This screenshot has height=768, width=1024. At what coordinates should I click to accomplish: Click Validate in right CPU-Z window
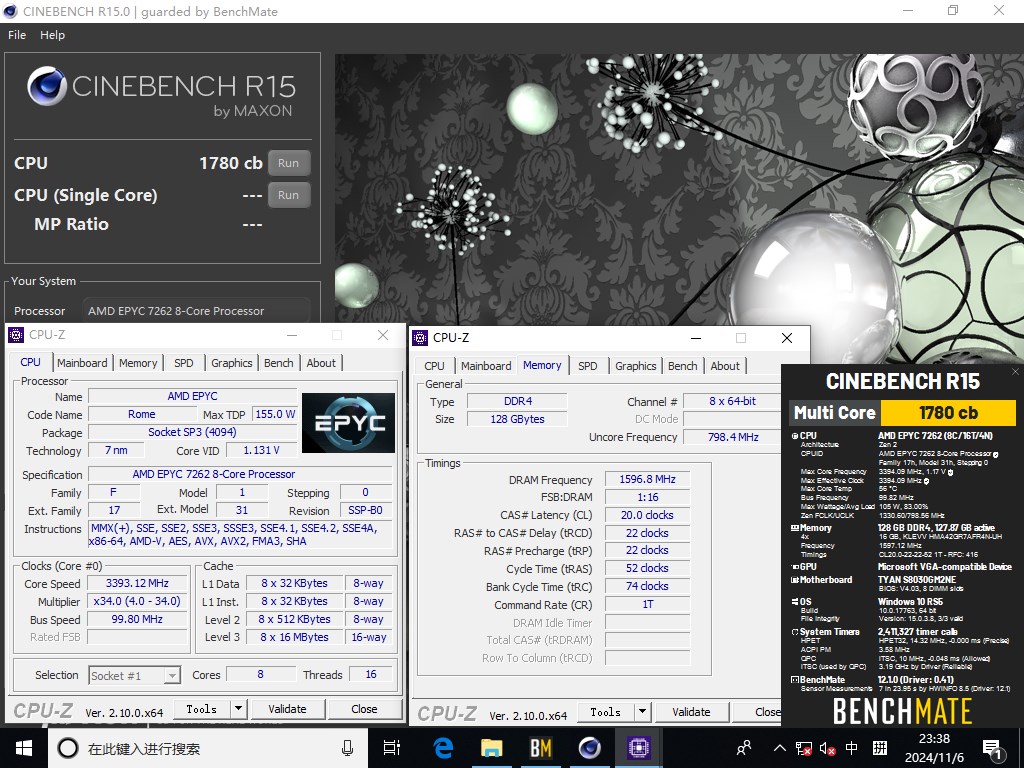click(691, 712)
